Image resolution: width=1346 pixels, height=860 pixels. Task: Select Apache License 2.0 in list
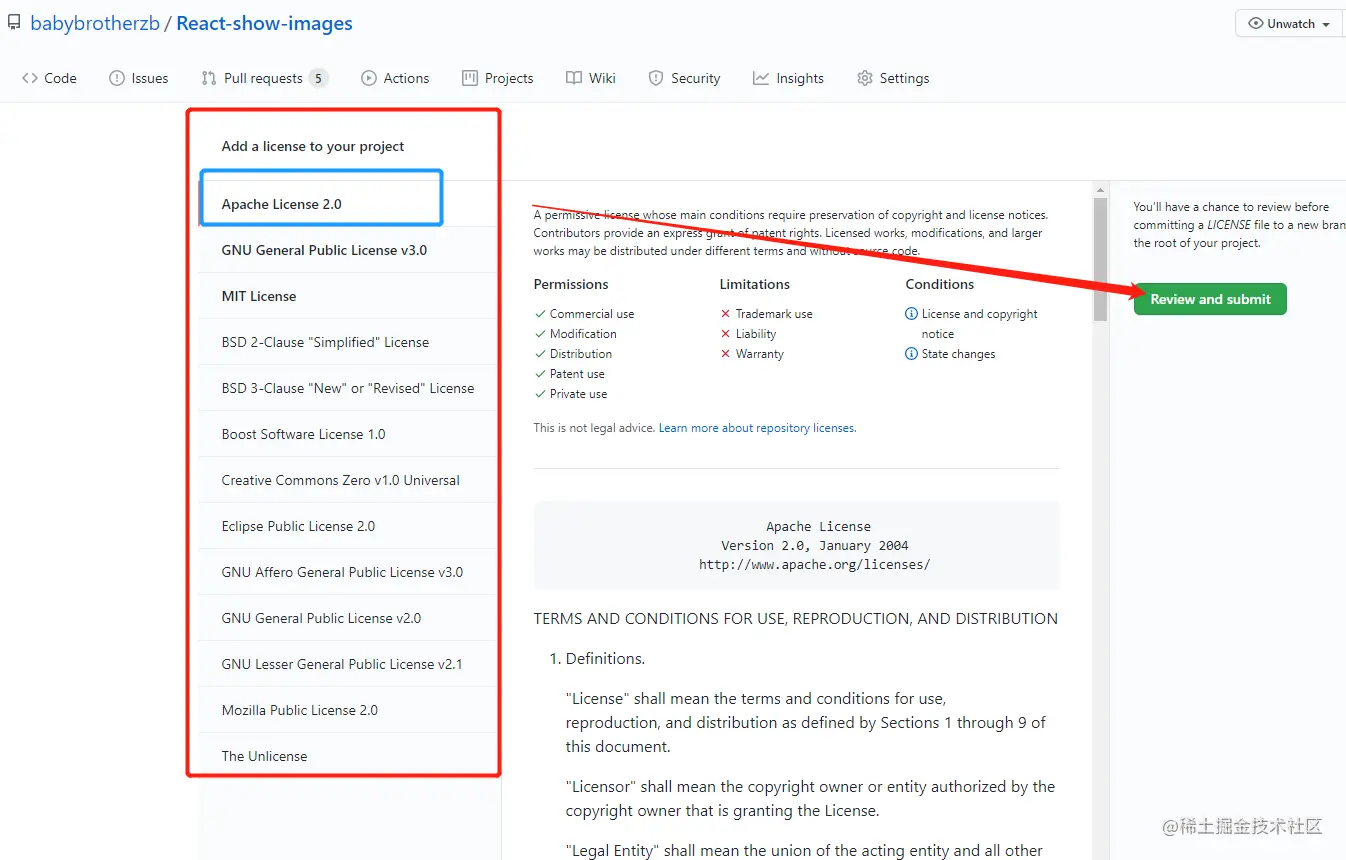coord(348,204)
